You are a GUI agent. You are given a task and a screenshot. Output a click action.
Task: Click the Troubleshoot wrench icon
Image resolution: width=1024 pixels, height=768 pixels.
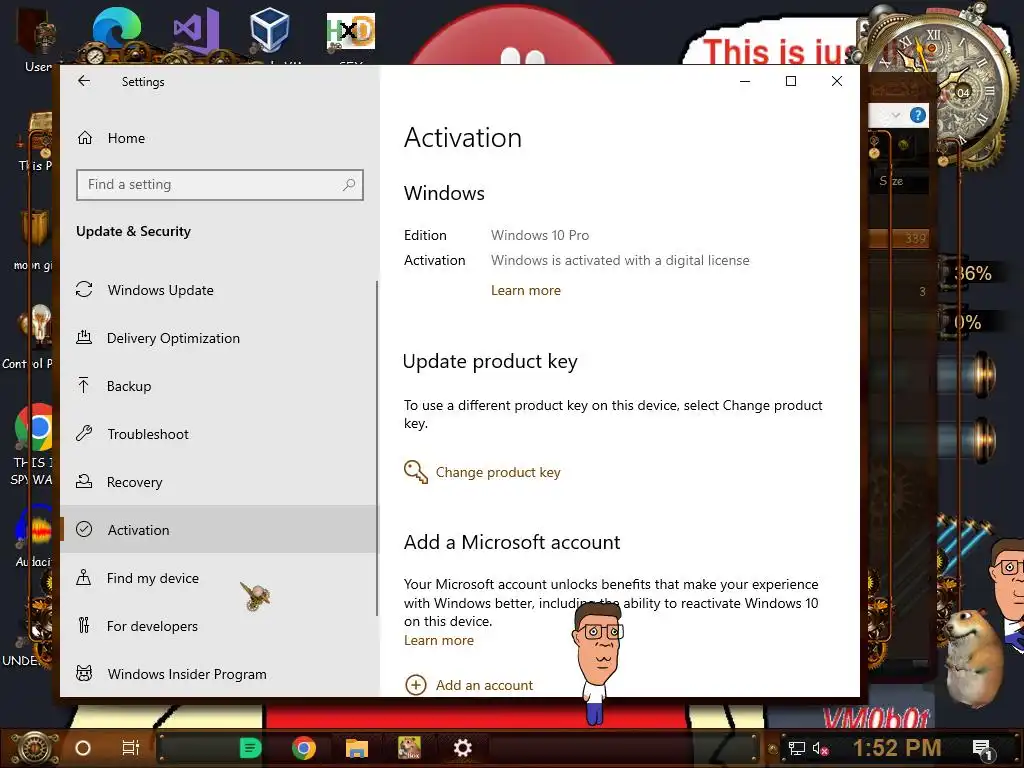(x=84, y=433)
